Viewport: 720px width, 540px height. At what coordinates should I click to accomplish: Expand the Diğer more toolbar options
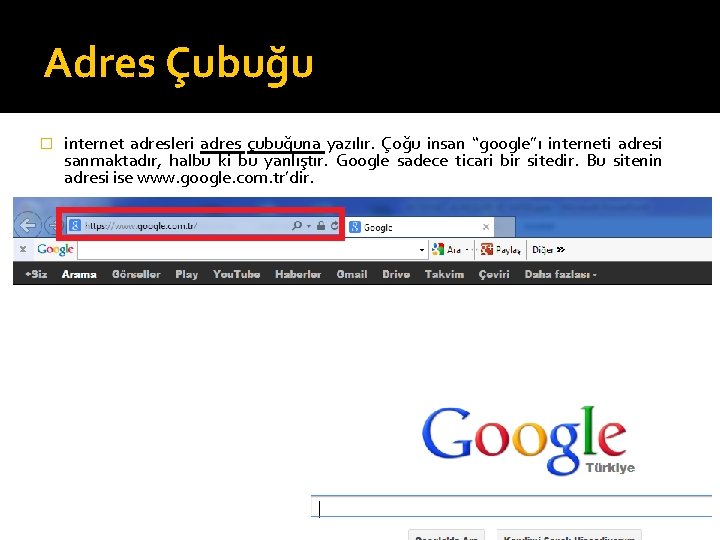click(548, 250)
